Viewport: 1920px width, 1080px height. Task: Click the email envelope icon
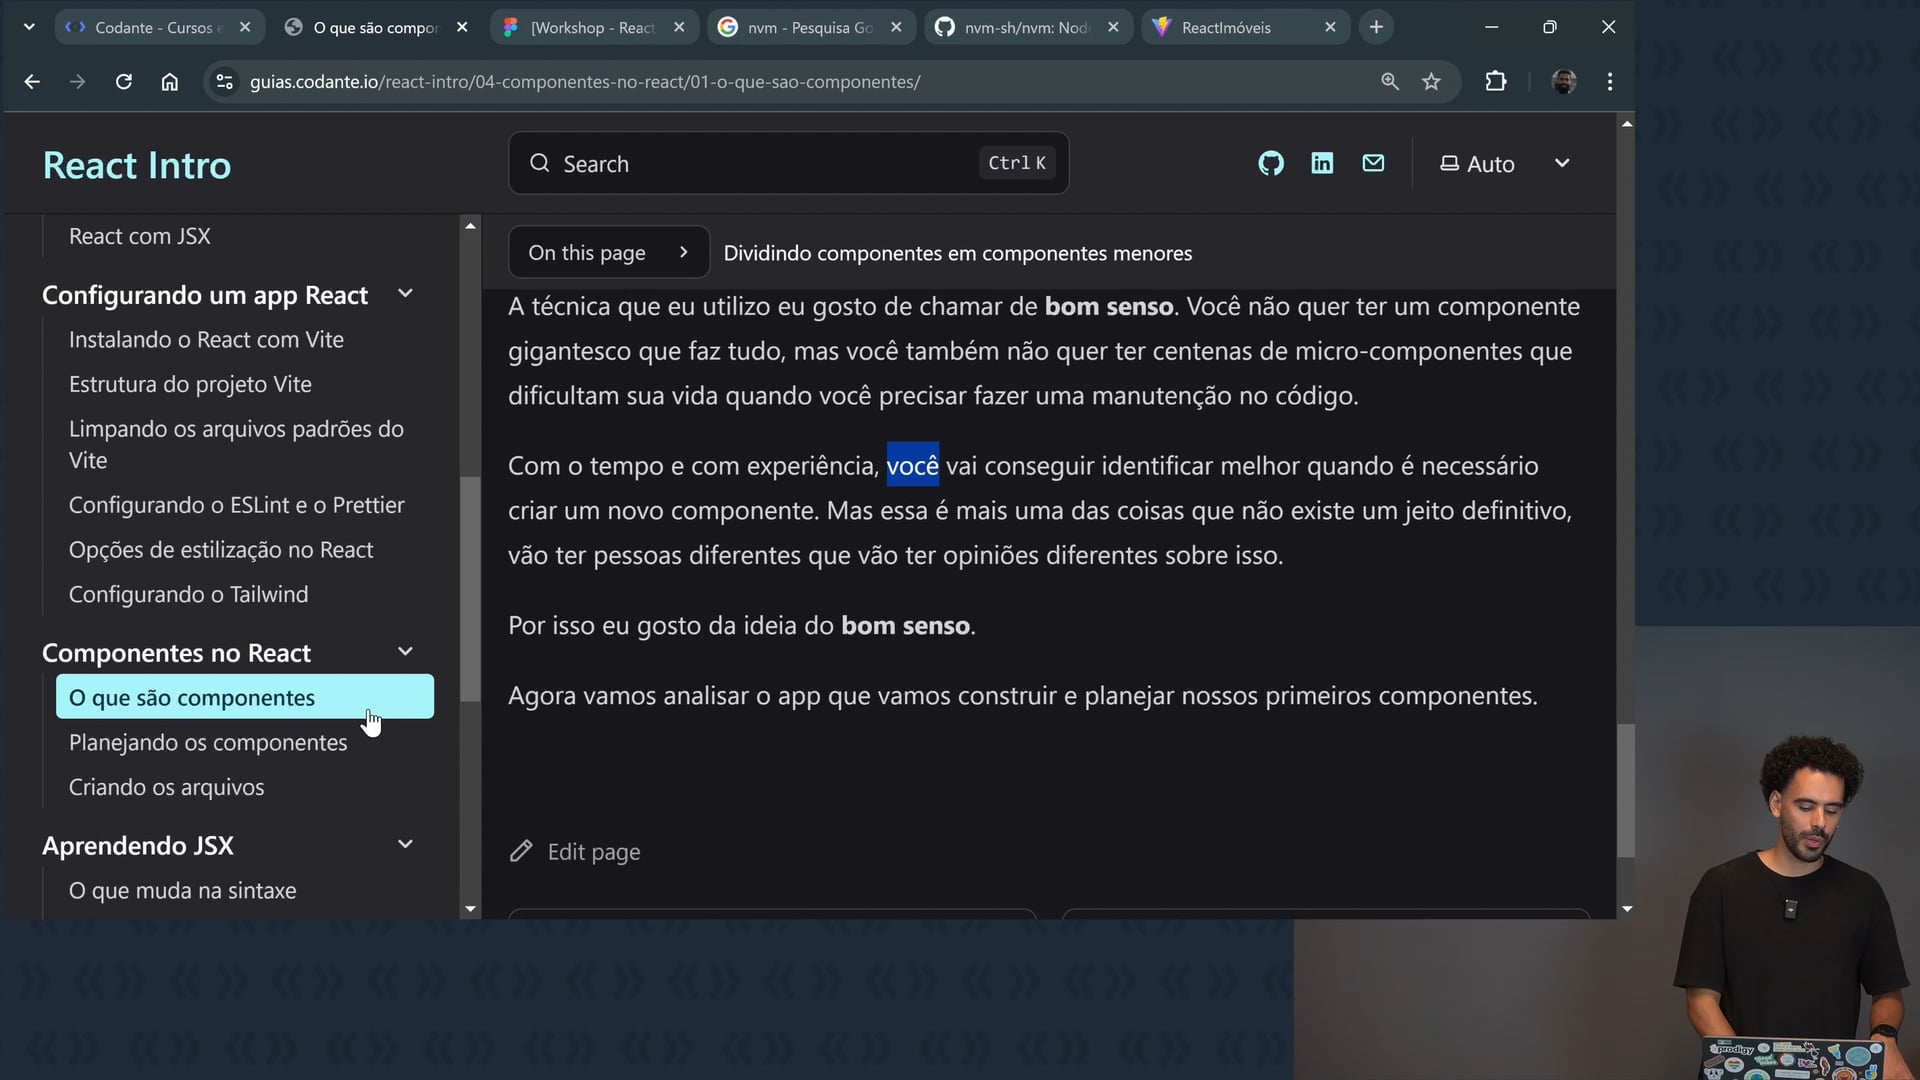click(x=1373, y=163)
